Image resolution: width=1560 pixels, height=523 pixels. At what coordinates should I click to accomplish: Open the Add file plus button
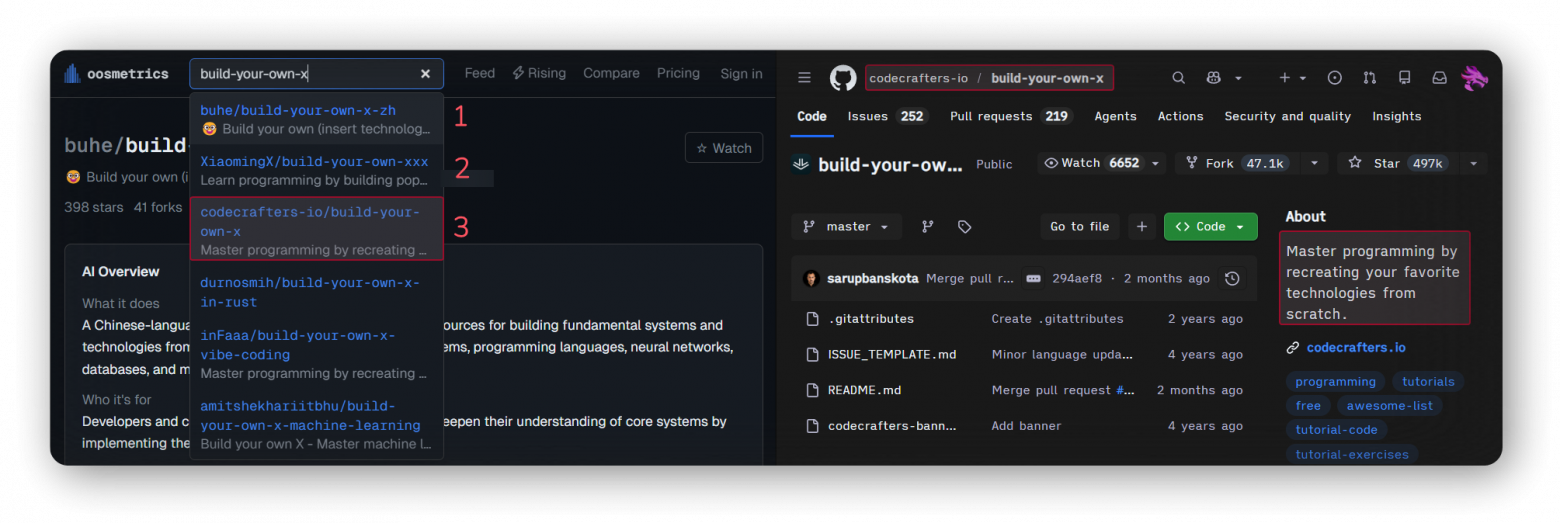[x=1141, y=227]
